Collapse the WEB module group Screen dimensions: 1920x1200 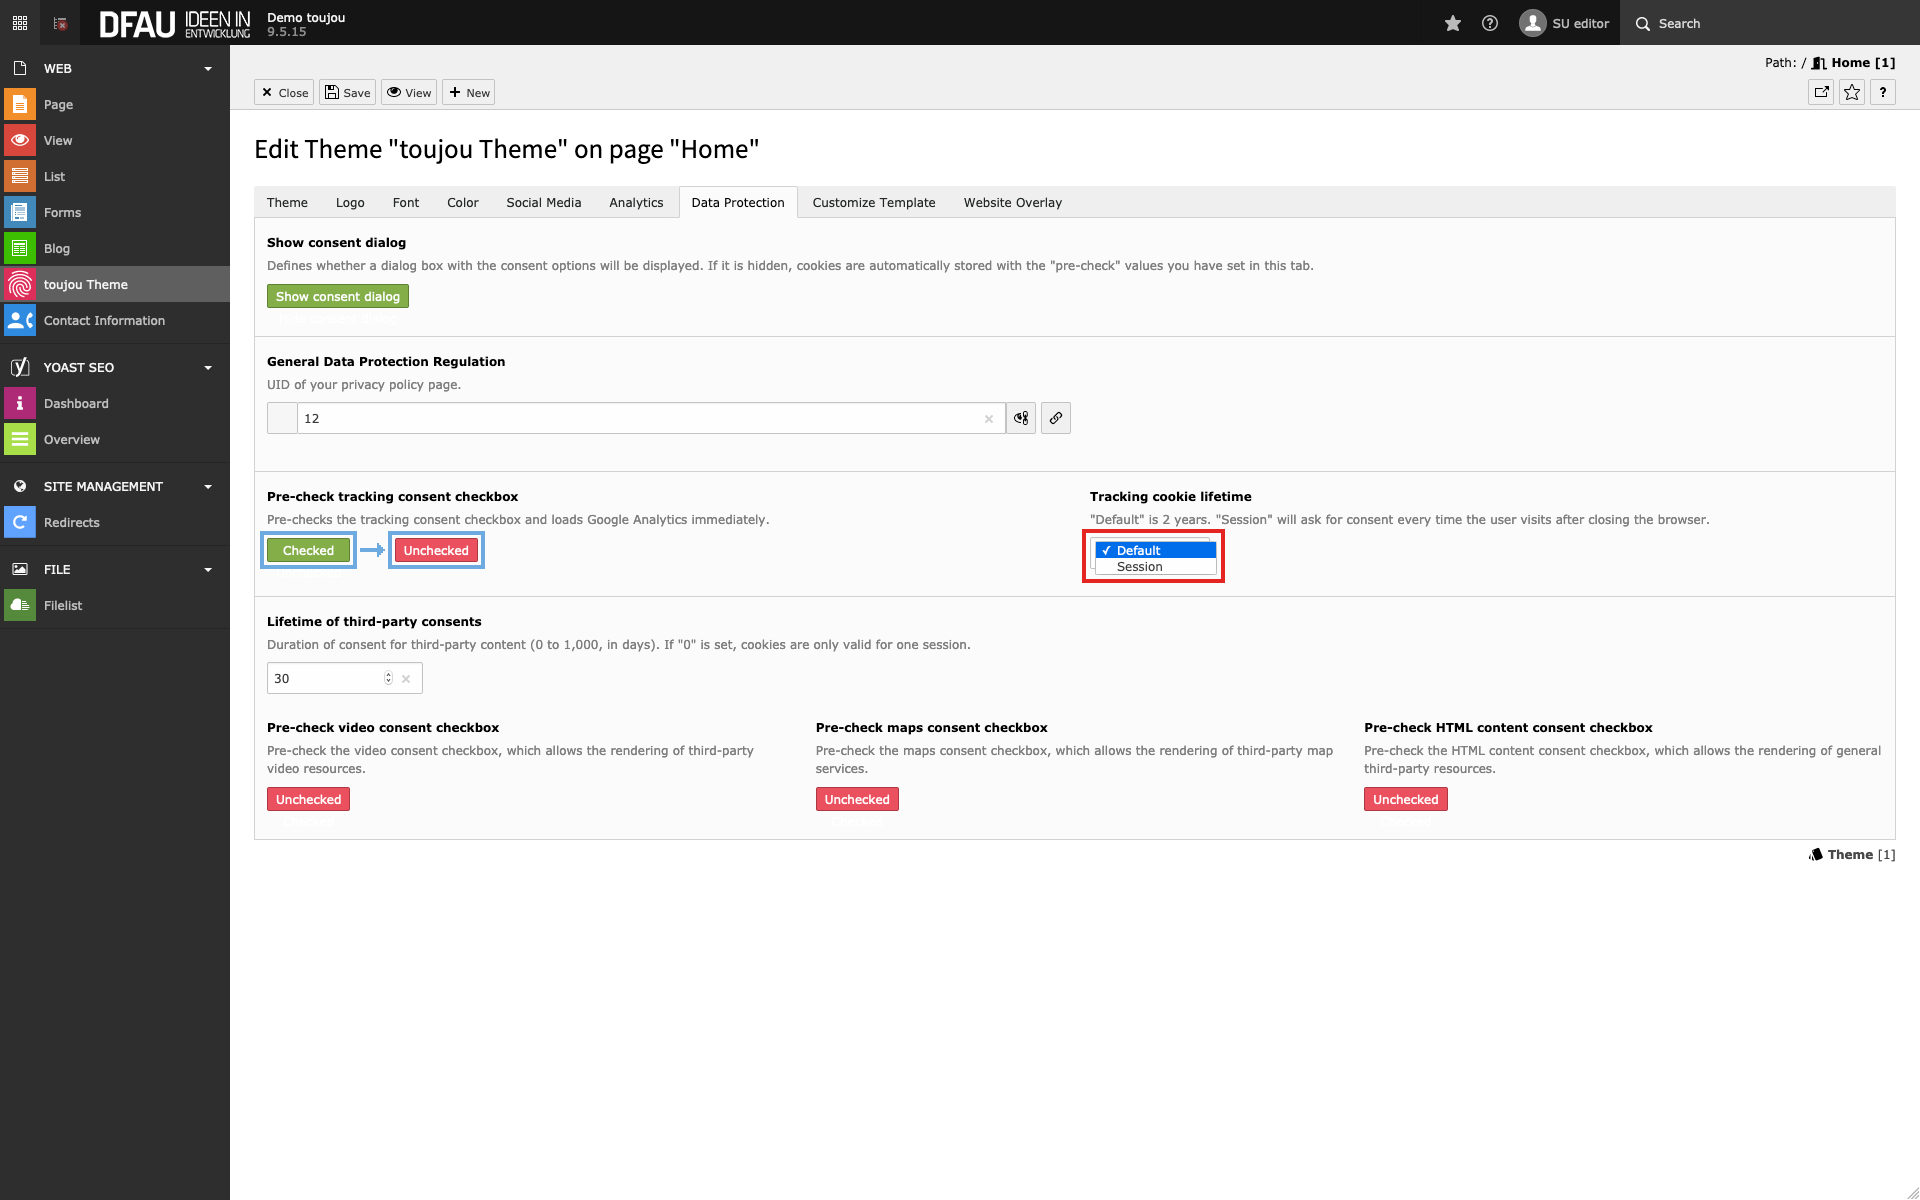tap(208, 69)
